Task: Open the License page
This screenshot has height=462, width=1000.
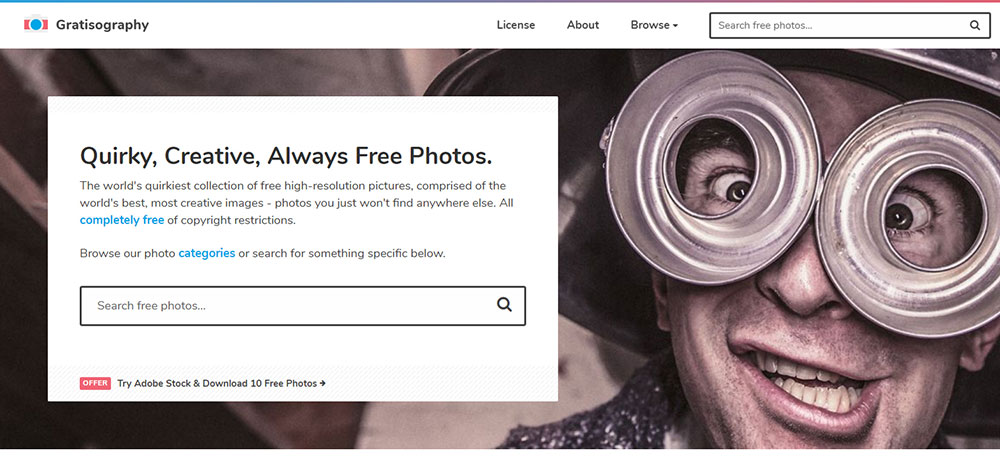Action: click(515, 25)
